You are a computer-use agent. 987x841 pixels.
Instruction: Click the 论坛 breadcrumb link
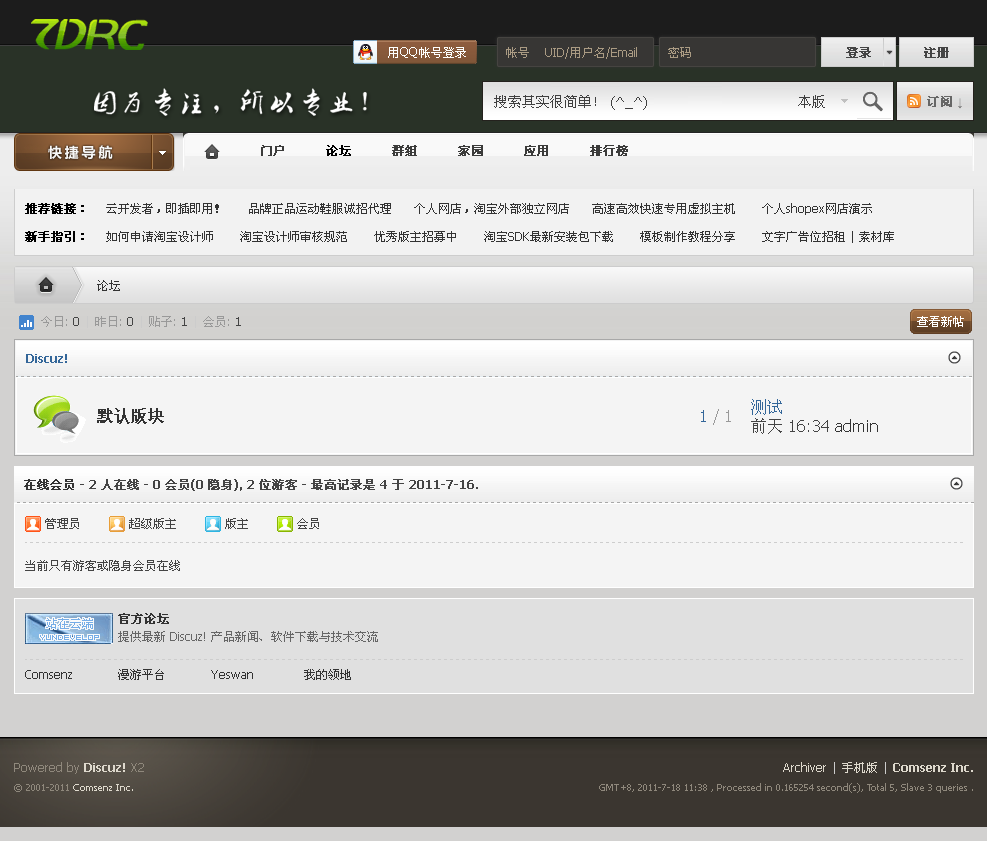click(x=108, y=286)
